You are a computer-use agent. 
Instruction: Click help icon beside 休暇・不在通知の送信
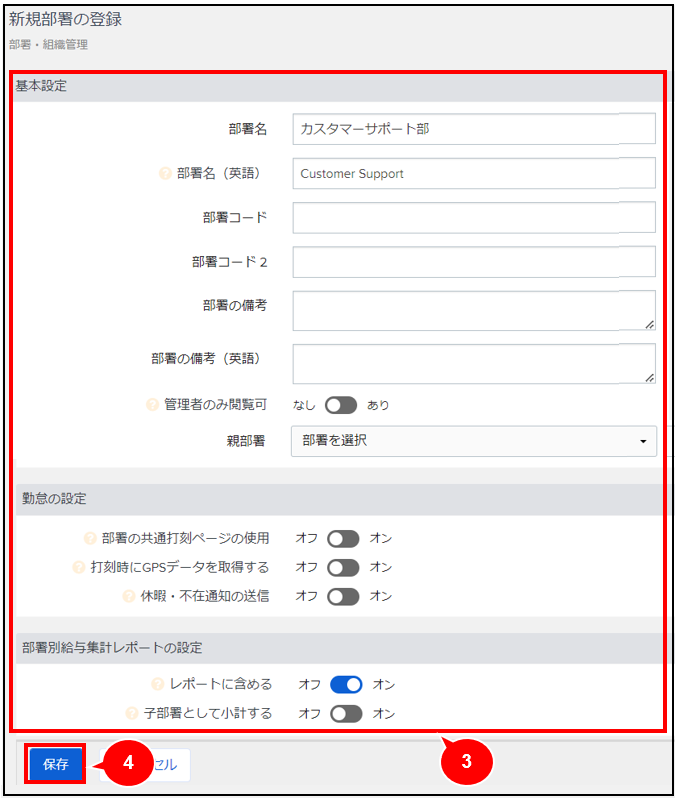[129, 596]
